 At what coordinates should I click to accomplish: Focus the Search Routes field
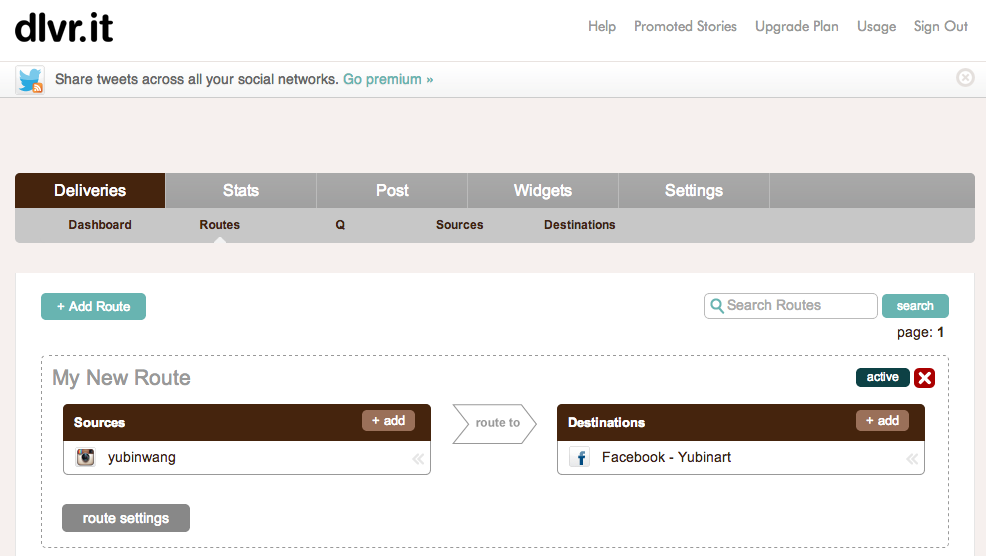click(x=790, y=306)
